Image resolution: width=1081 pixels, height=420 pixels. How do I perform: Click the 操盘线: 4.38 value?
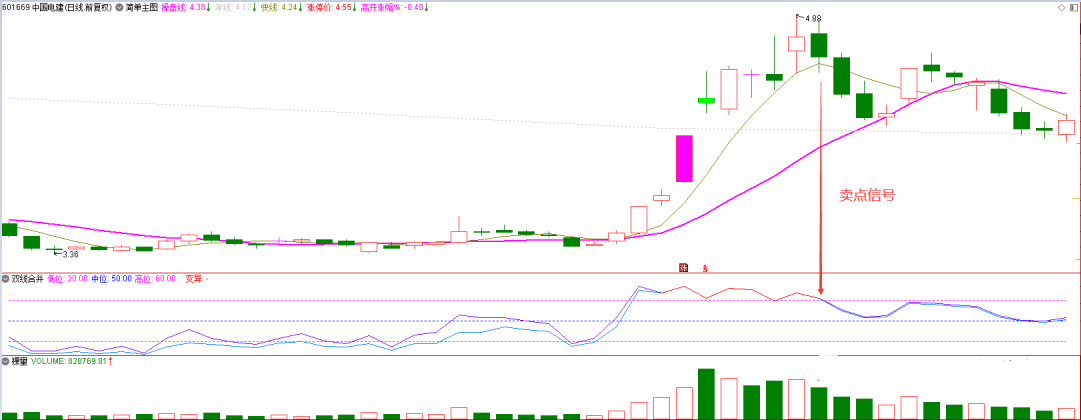point(185,8)
